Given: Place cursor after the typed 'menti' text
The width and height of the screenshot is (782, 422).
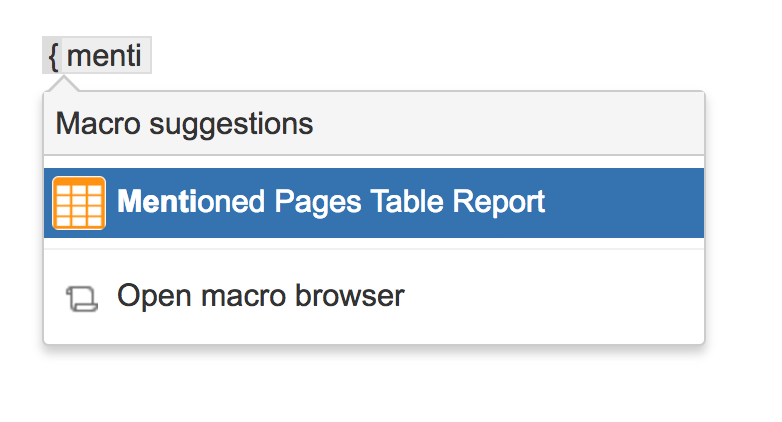Looking at the screenshot, I should click(143, 56).
